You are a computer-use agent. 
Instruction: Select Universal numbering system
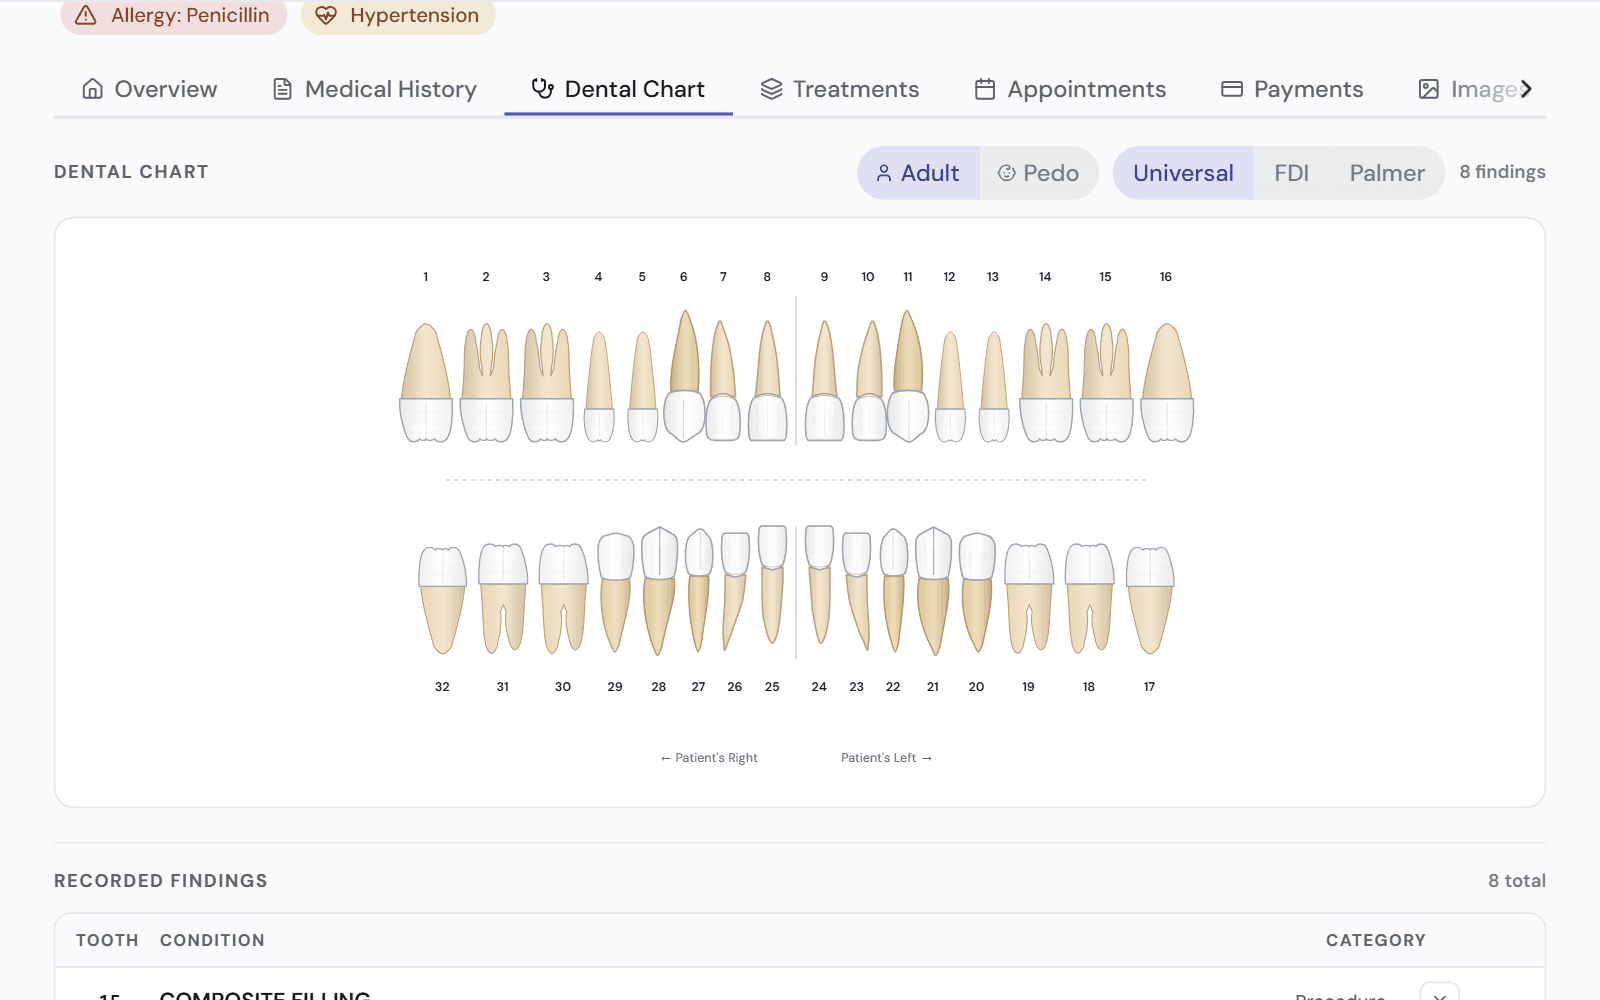pos(1183,173)
